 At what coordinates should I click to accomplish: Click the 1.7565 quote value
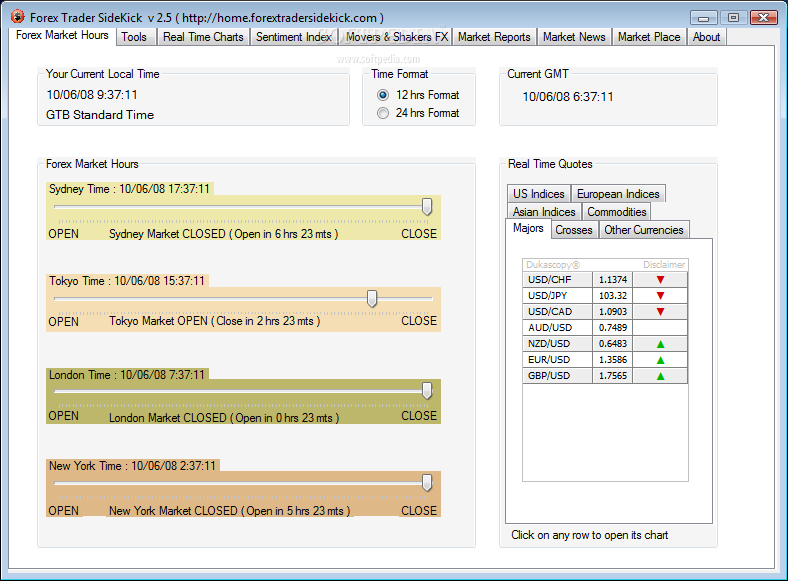click(x=613, y=376)
